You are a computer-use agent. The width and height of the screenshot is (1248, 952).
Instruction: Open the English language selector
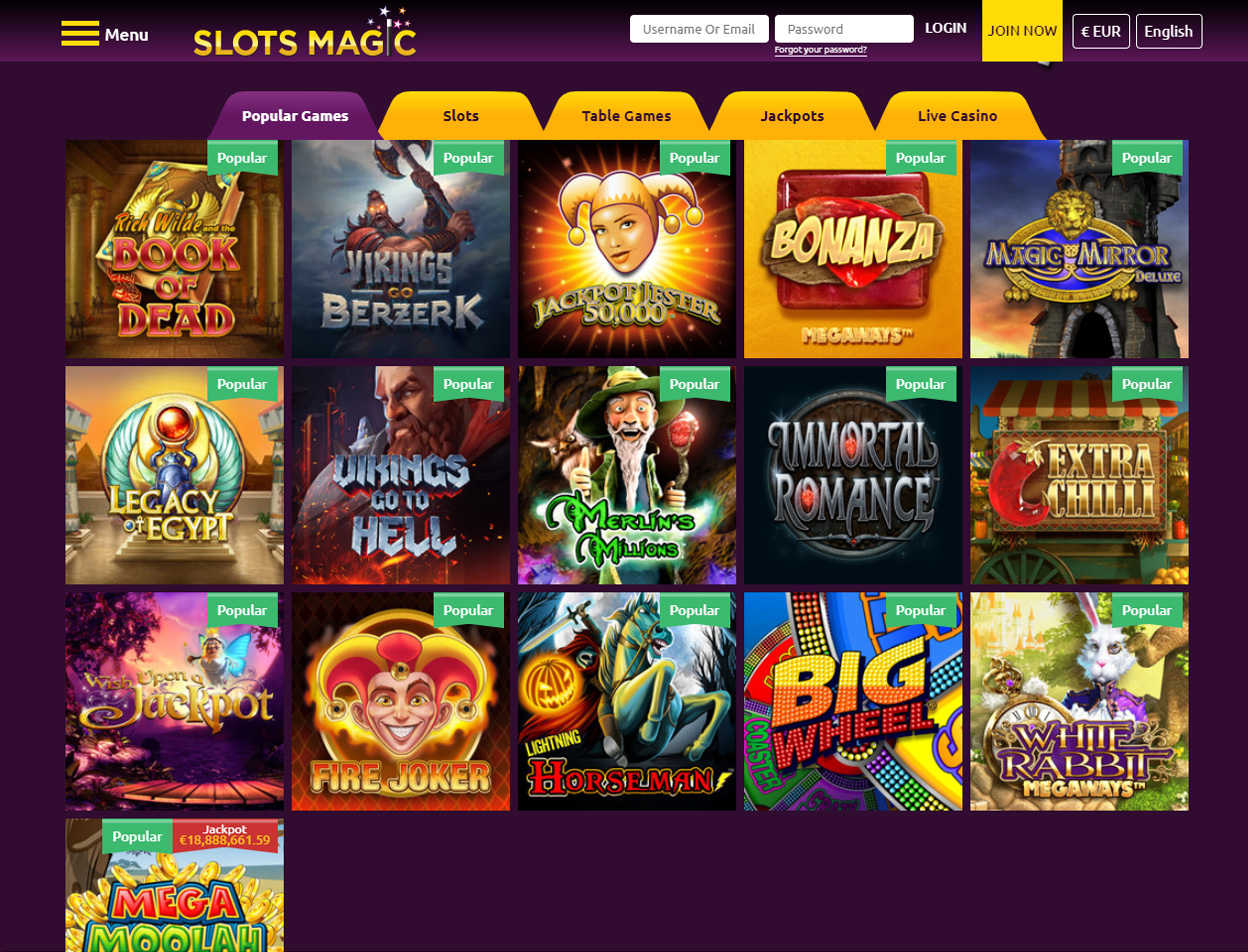(x=1169, y=31)
